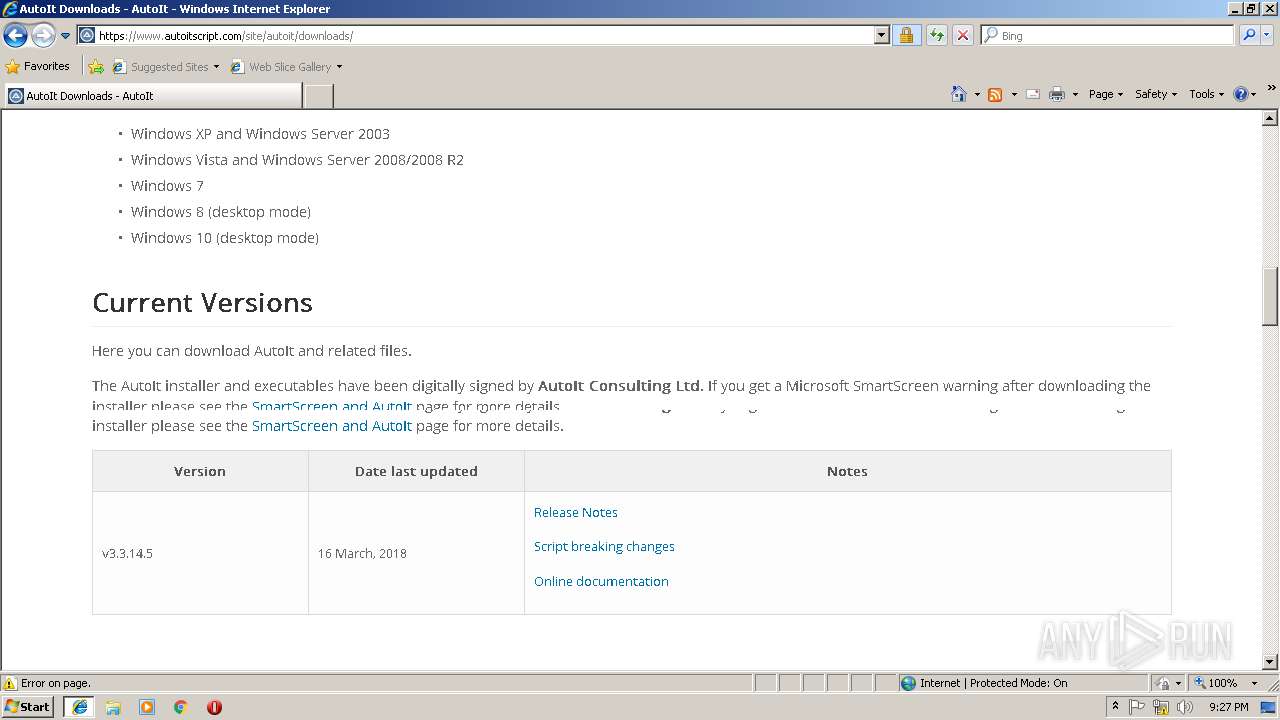Open the Release Notes link

[x=575, y=512]
